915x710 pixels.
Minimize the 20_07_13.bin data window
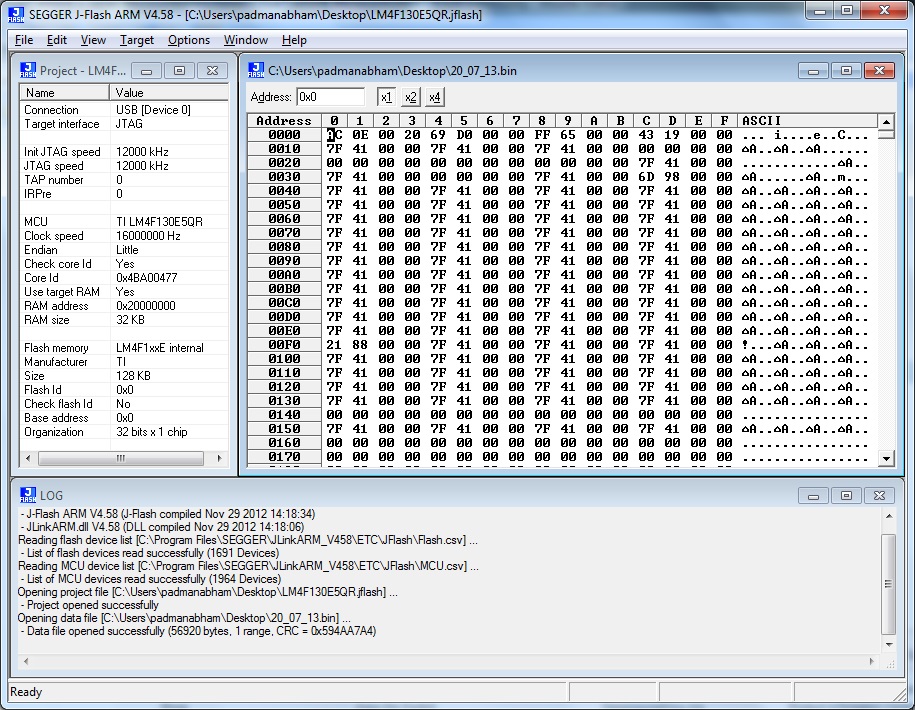[813, 71]
